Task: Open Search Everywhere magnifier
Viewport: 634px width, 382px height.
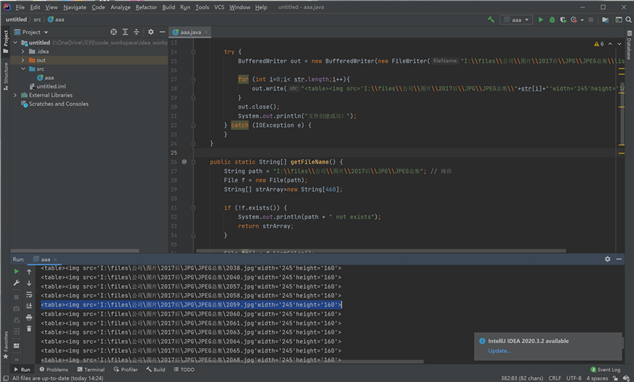Action: pyautogui.click(x=629, y=19)
